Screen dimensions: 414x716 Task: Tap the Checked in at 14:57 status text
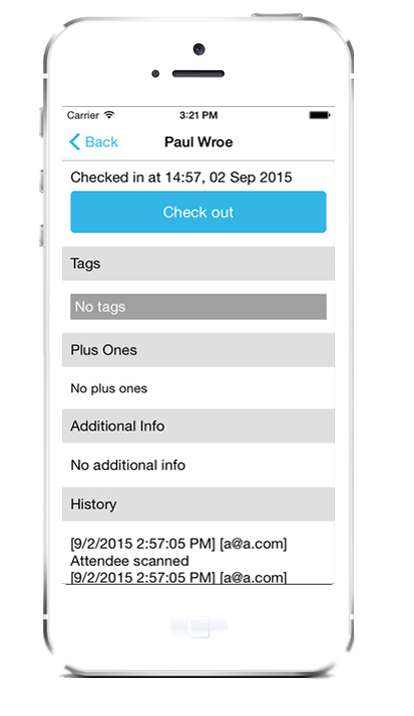tap(181, 177)
